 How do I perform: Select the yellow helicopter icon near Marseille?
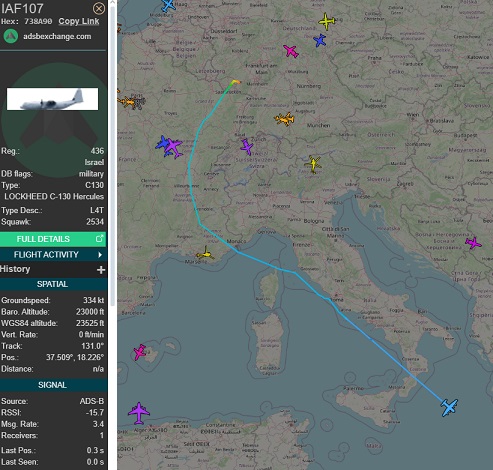coord(205,254)
